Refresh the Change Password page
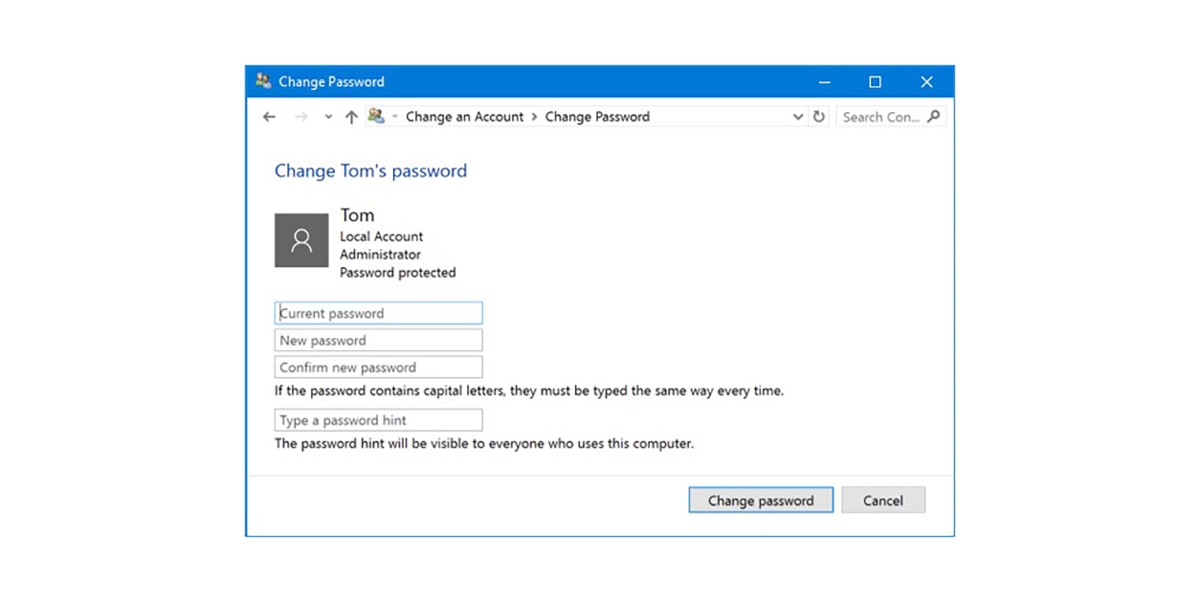 [819, 116]
